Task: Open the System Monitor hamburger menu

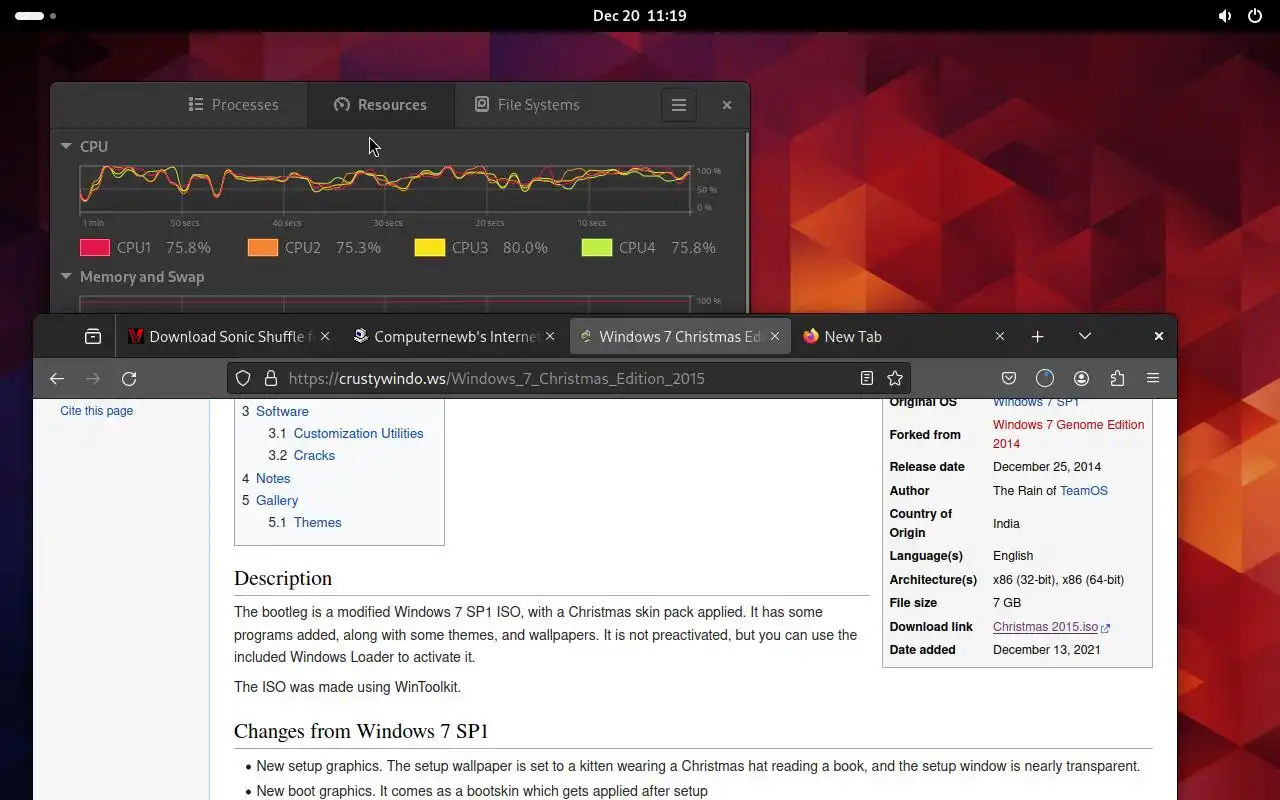Action: tap(678, 105)
